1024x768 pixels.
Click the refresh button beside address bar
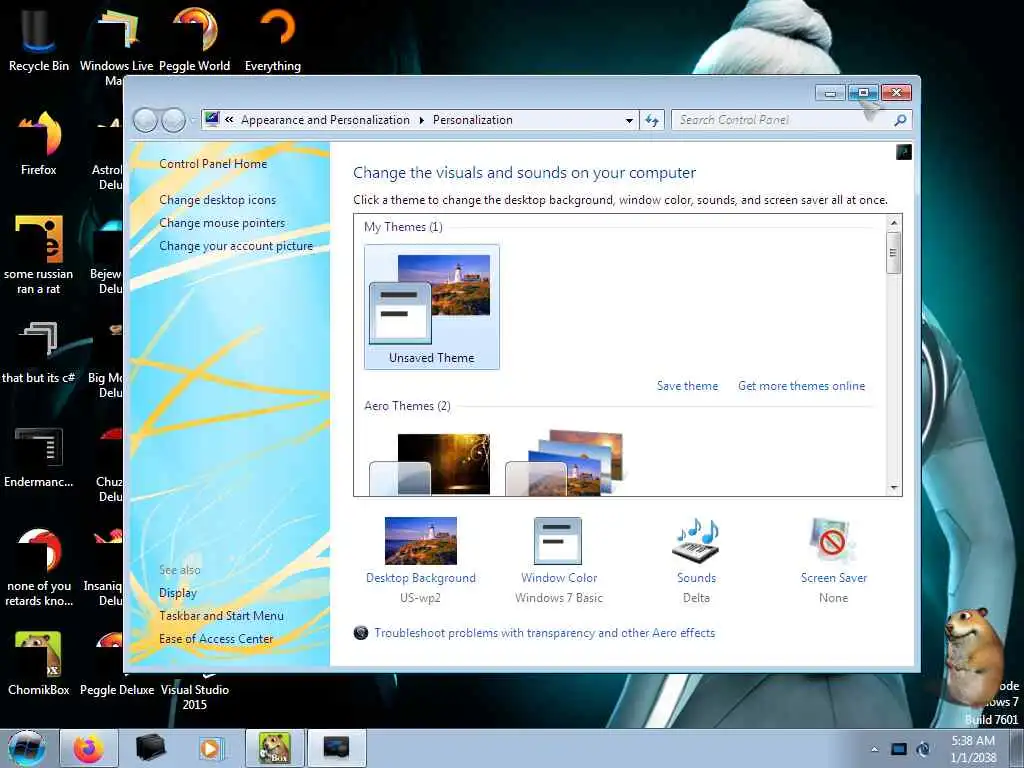pos(652,120)
